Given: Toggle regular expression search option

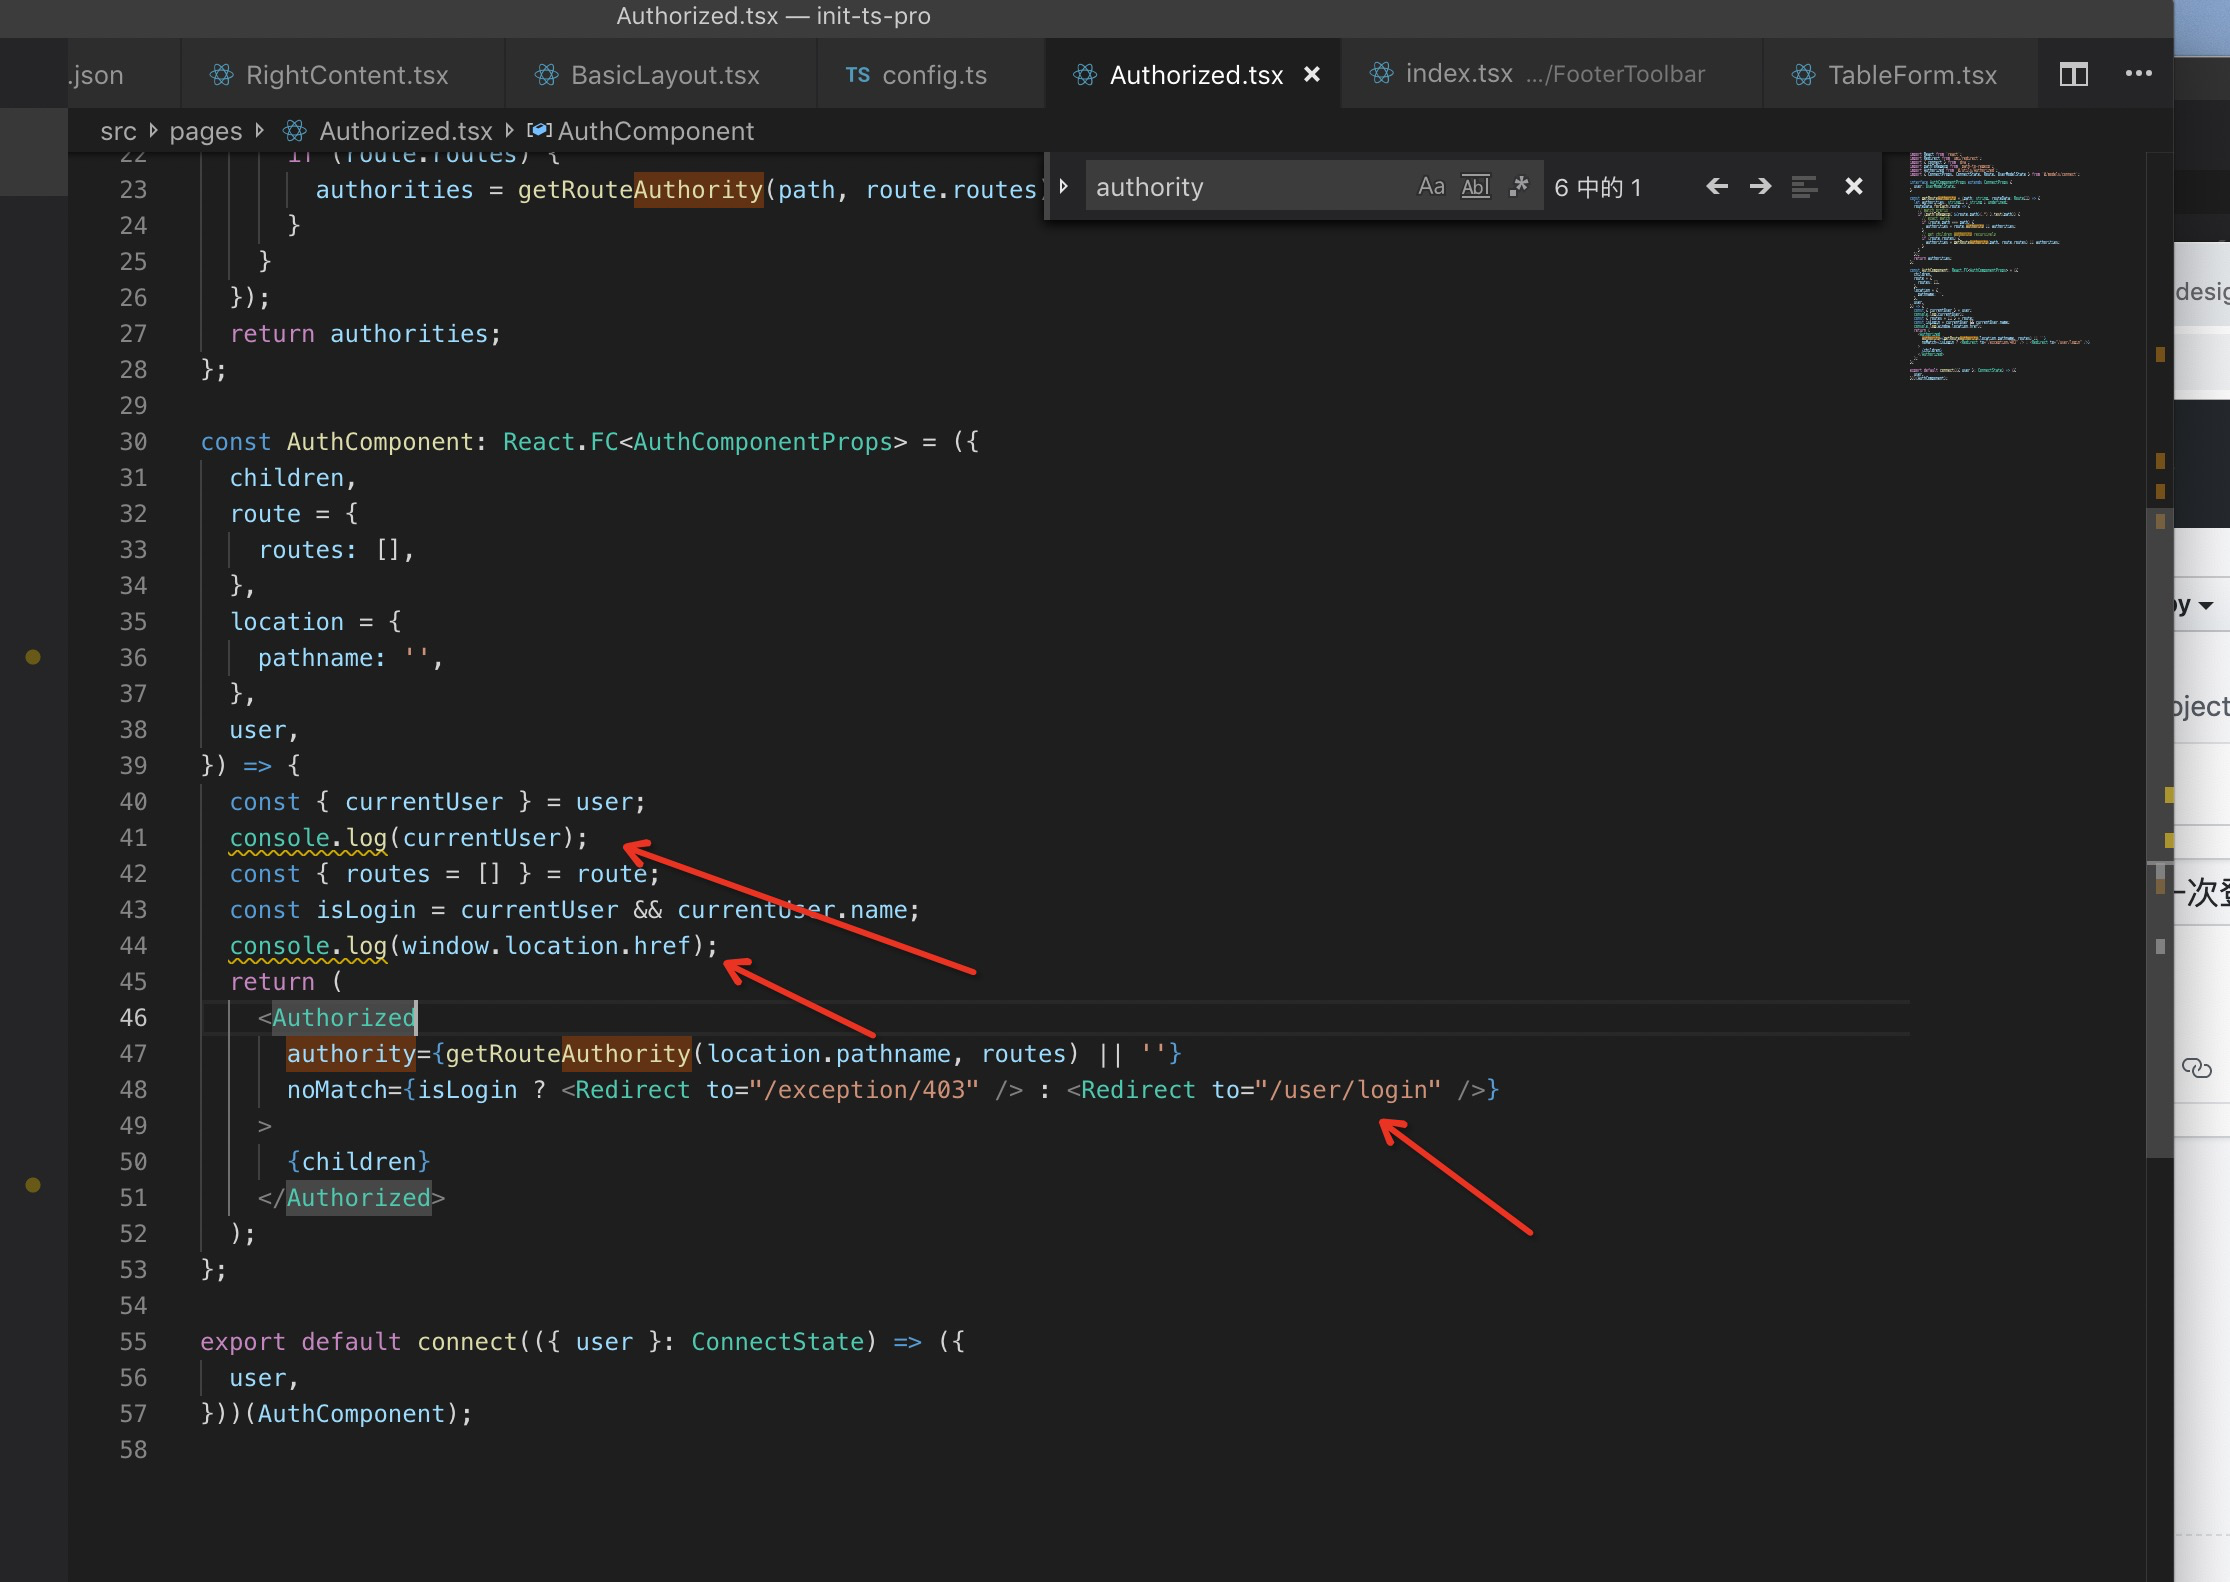Looking at the screenshot, I should point(1519,186).
